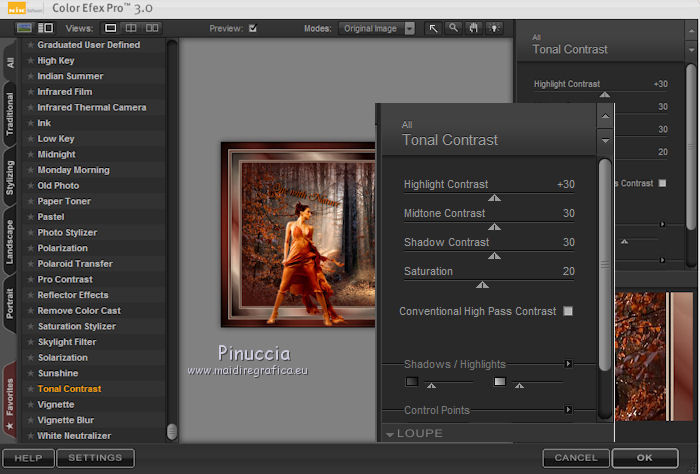Switch to single image view
Viewport: 700px width, 474px height.
click(111, 28)
